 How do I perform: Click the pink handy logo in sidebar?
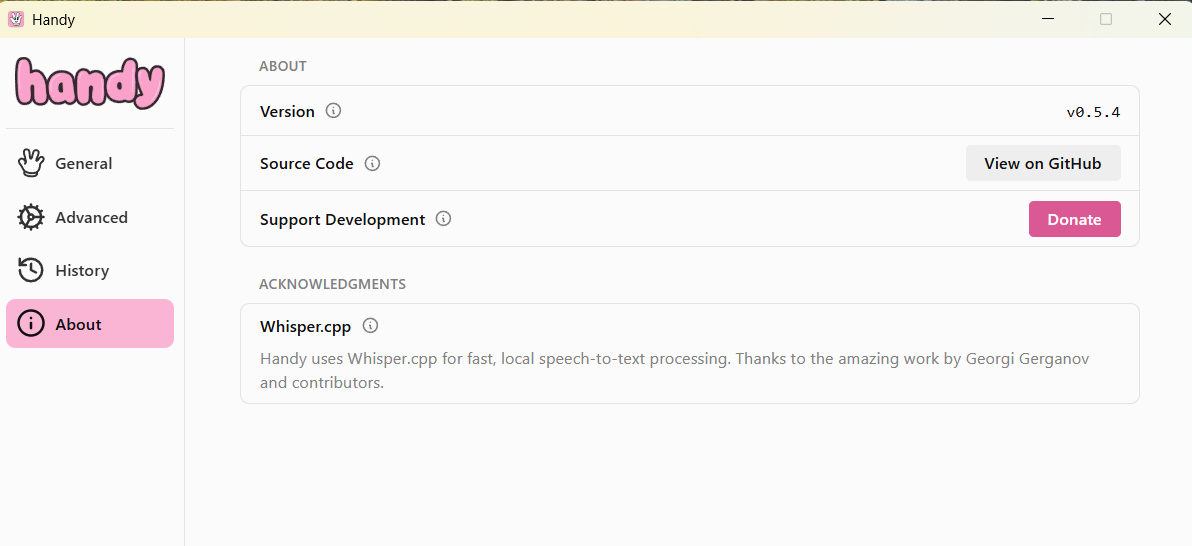(x=90, y=84)
